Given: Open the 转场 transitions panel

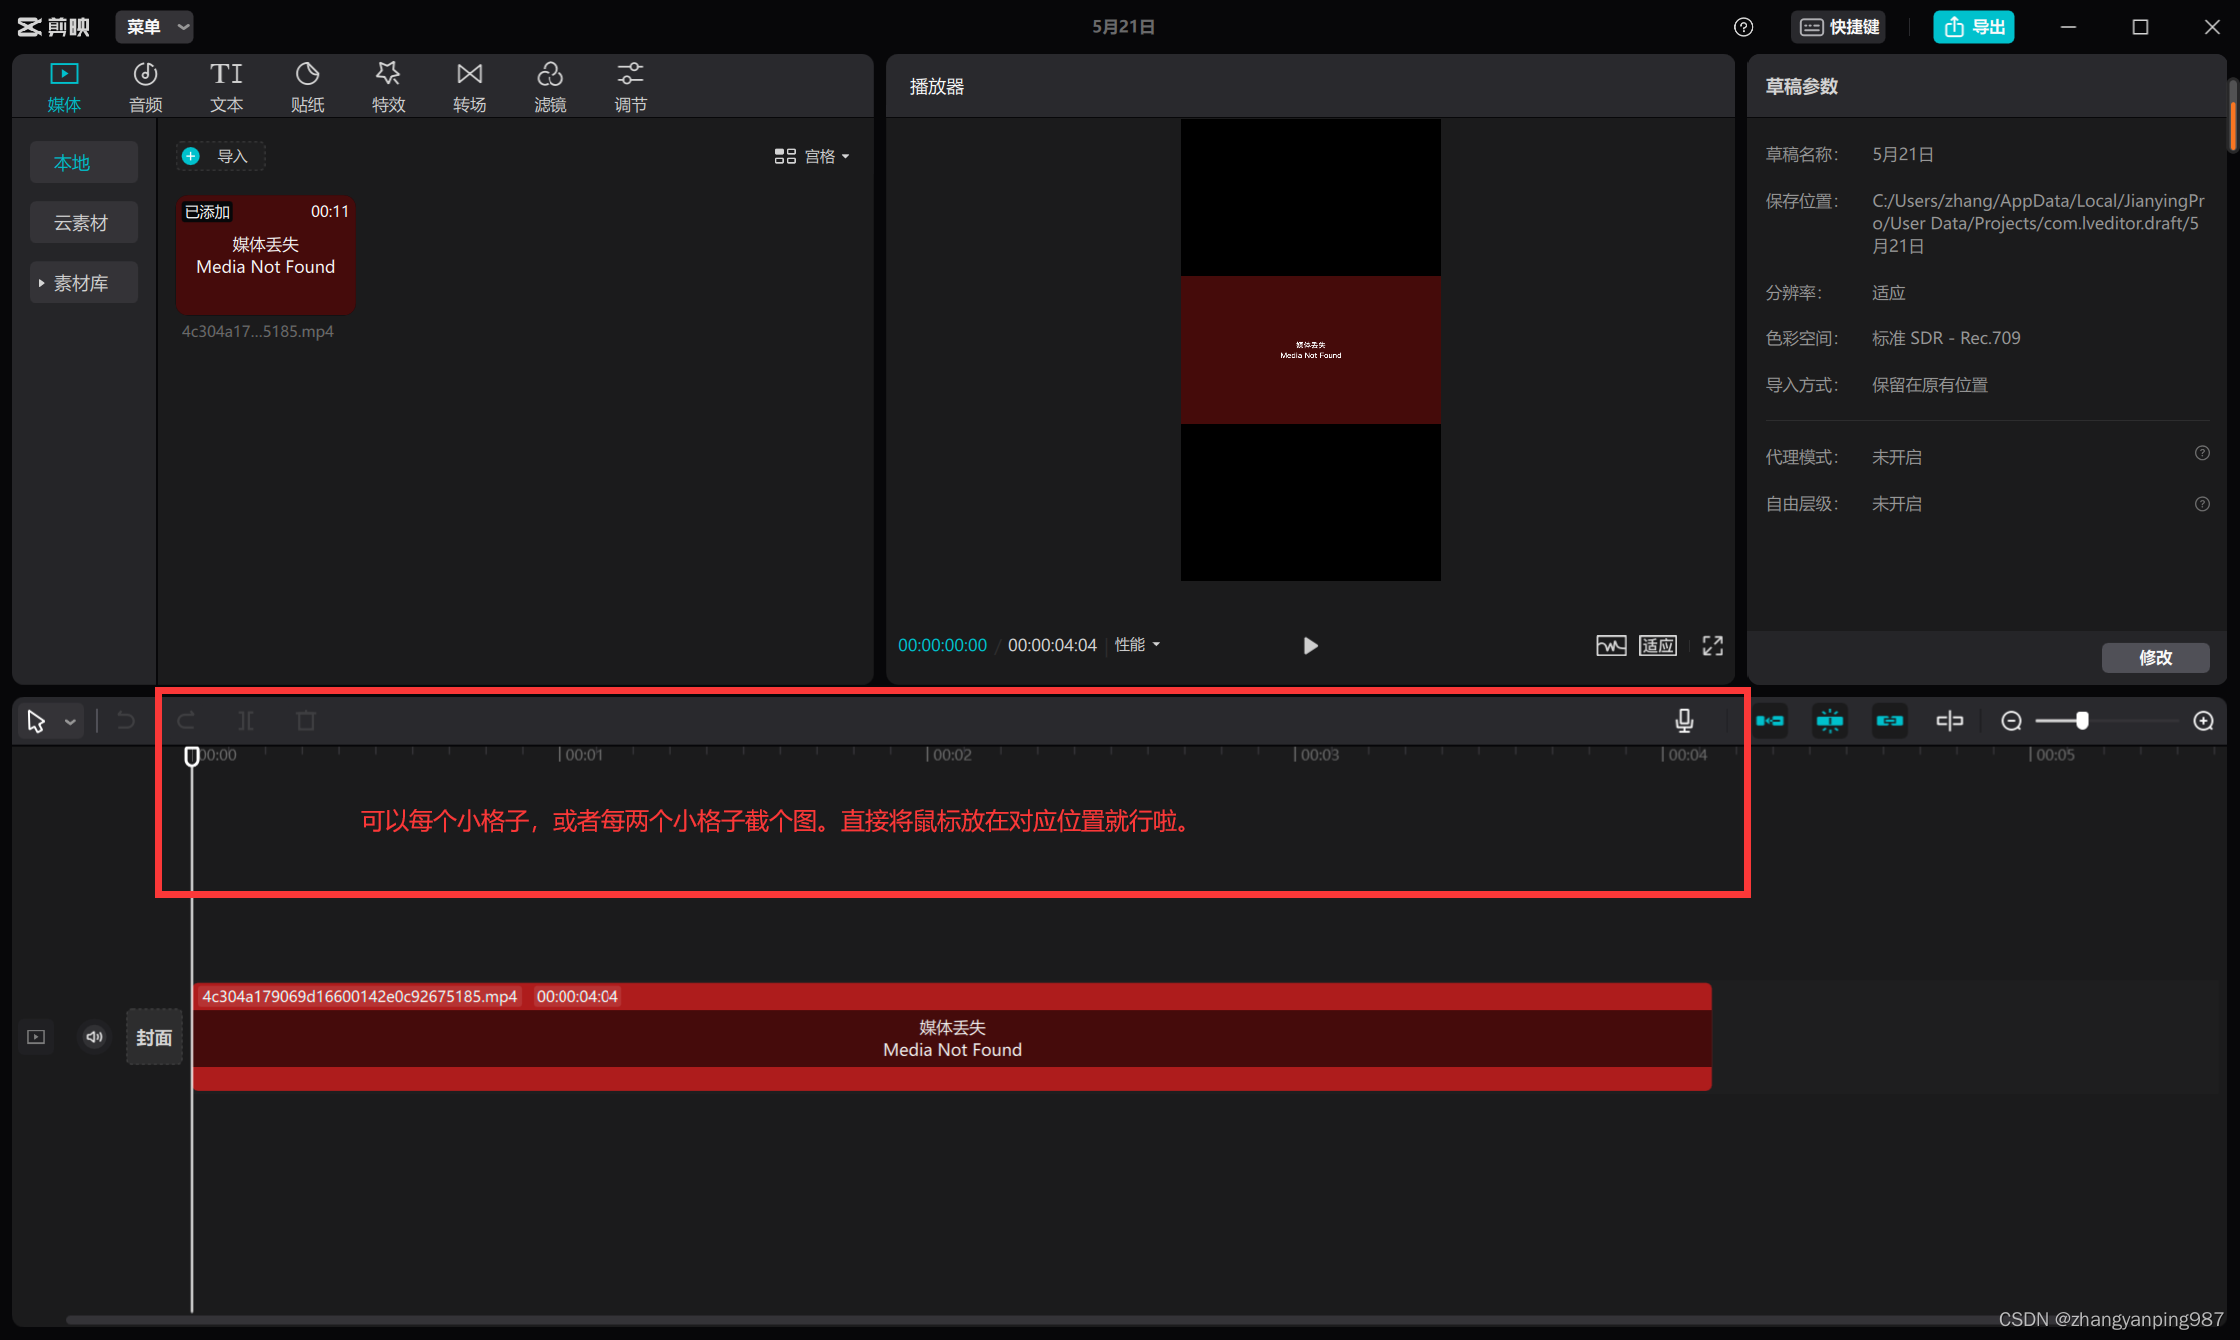Looking at the screenshot, I should 469,86.
